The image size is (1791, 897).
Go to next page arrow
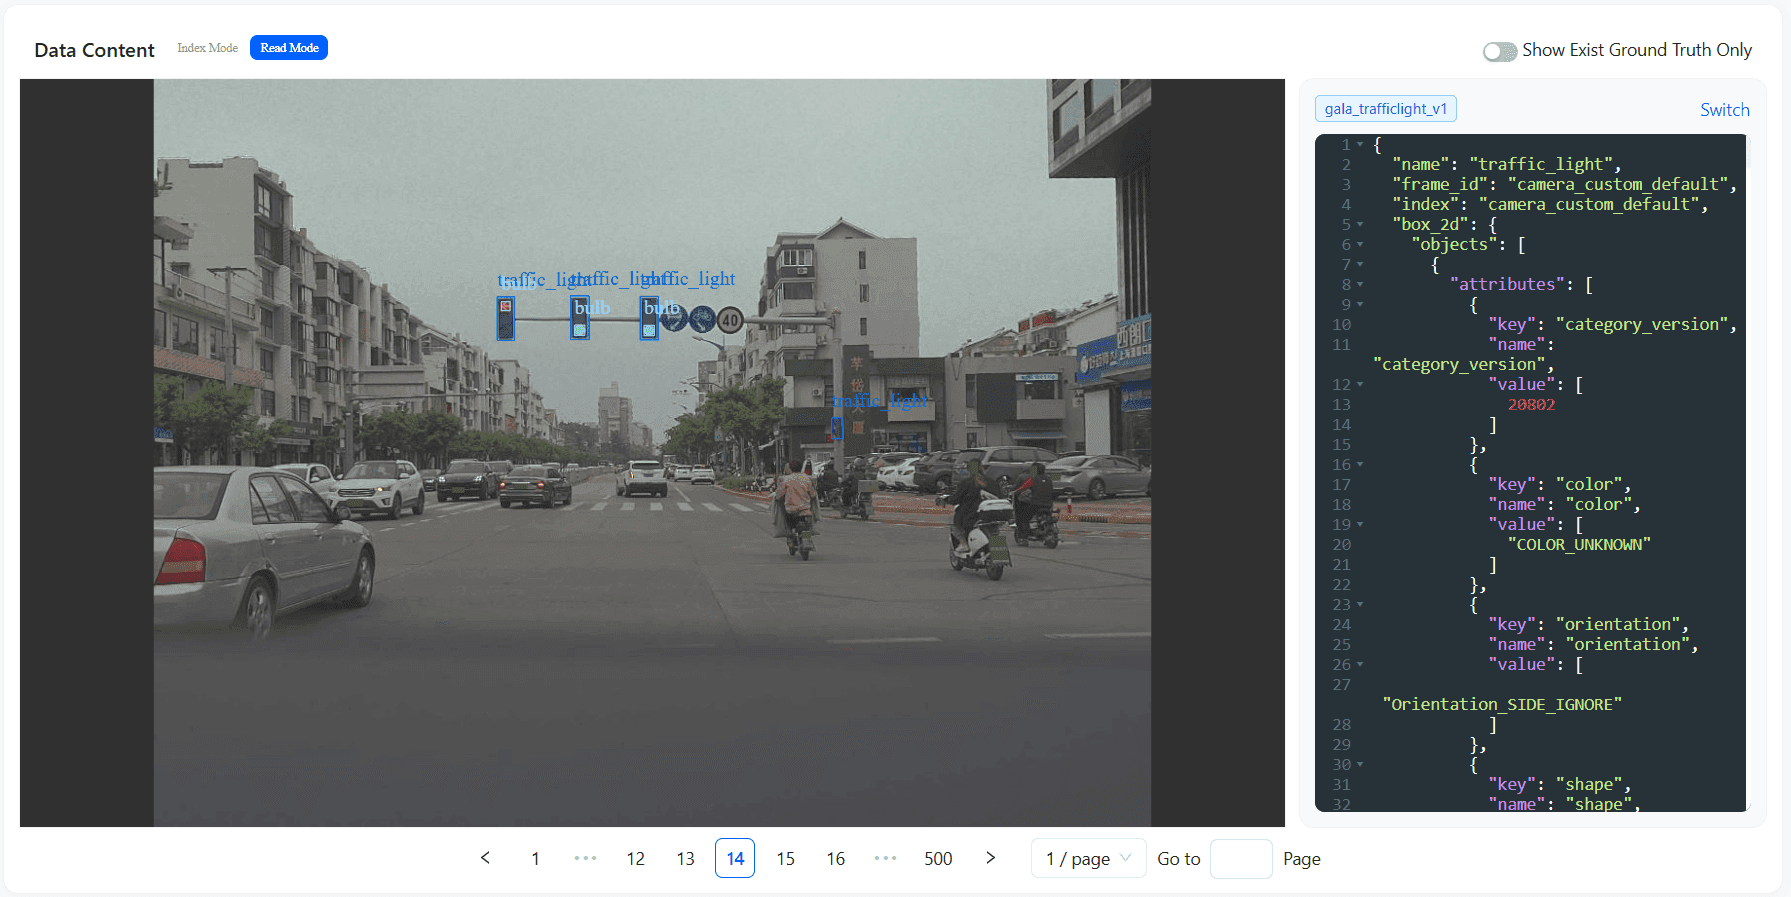point(990,858)
